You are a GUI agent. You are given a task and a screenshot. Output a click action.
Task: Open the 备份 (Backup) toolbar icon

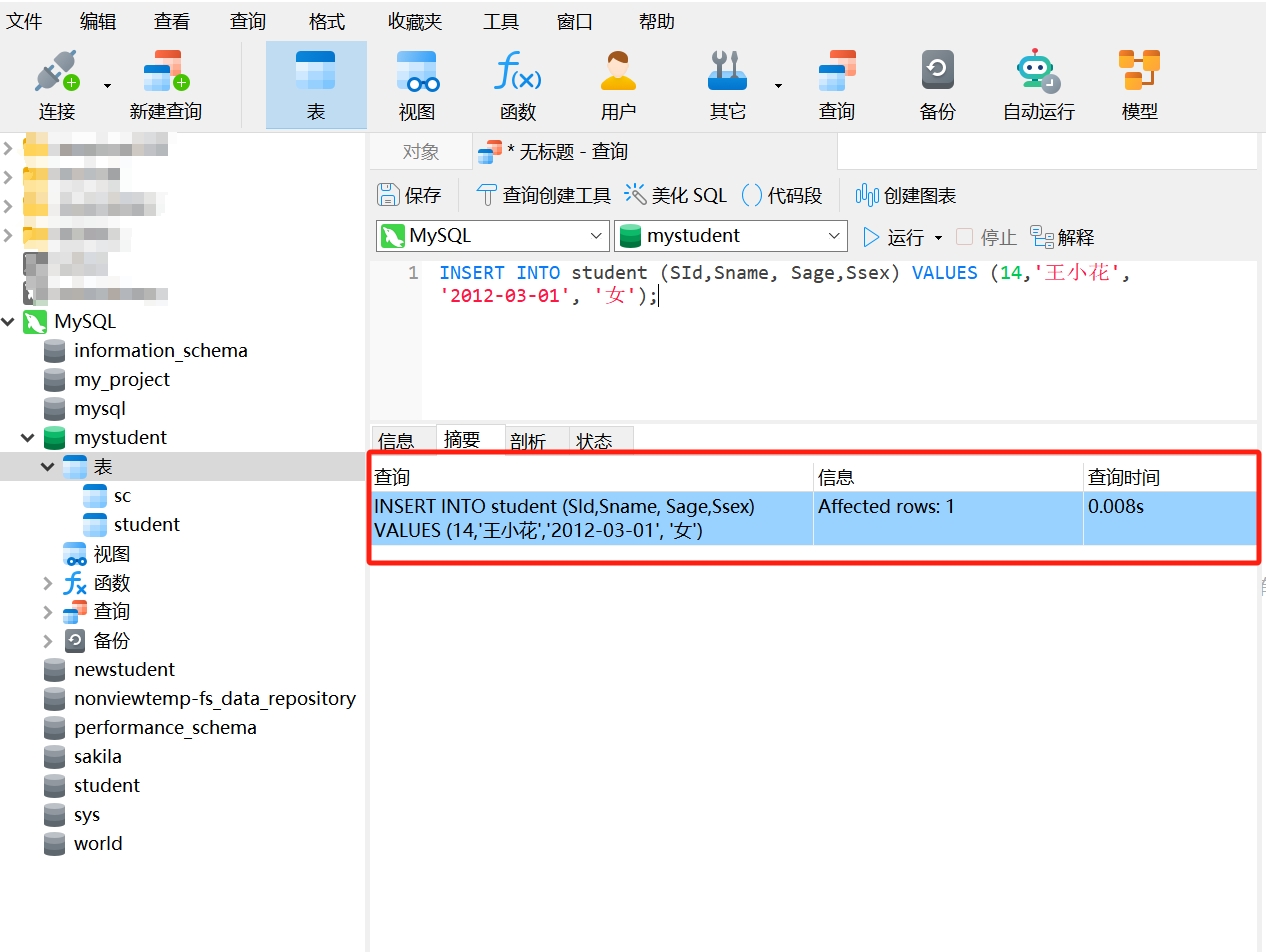tap(937, 84)
